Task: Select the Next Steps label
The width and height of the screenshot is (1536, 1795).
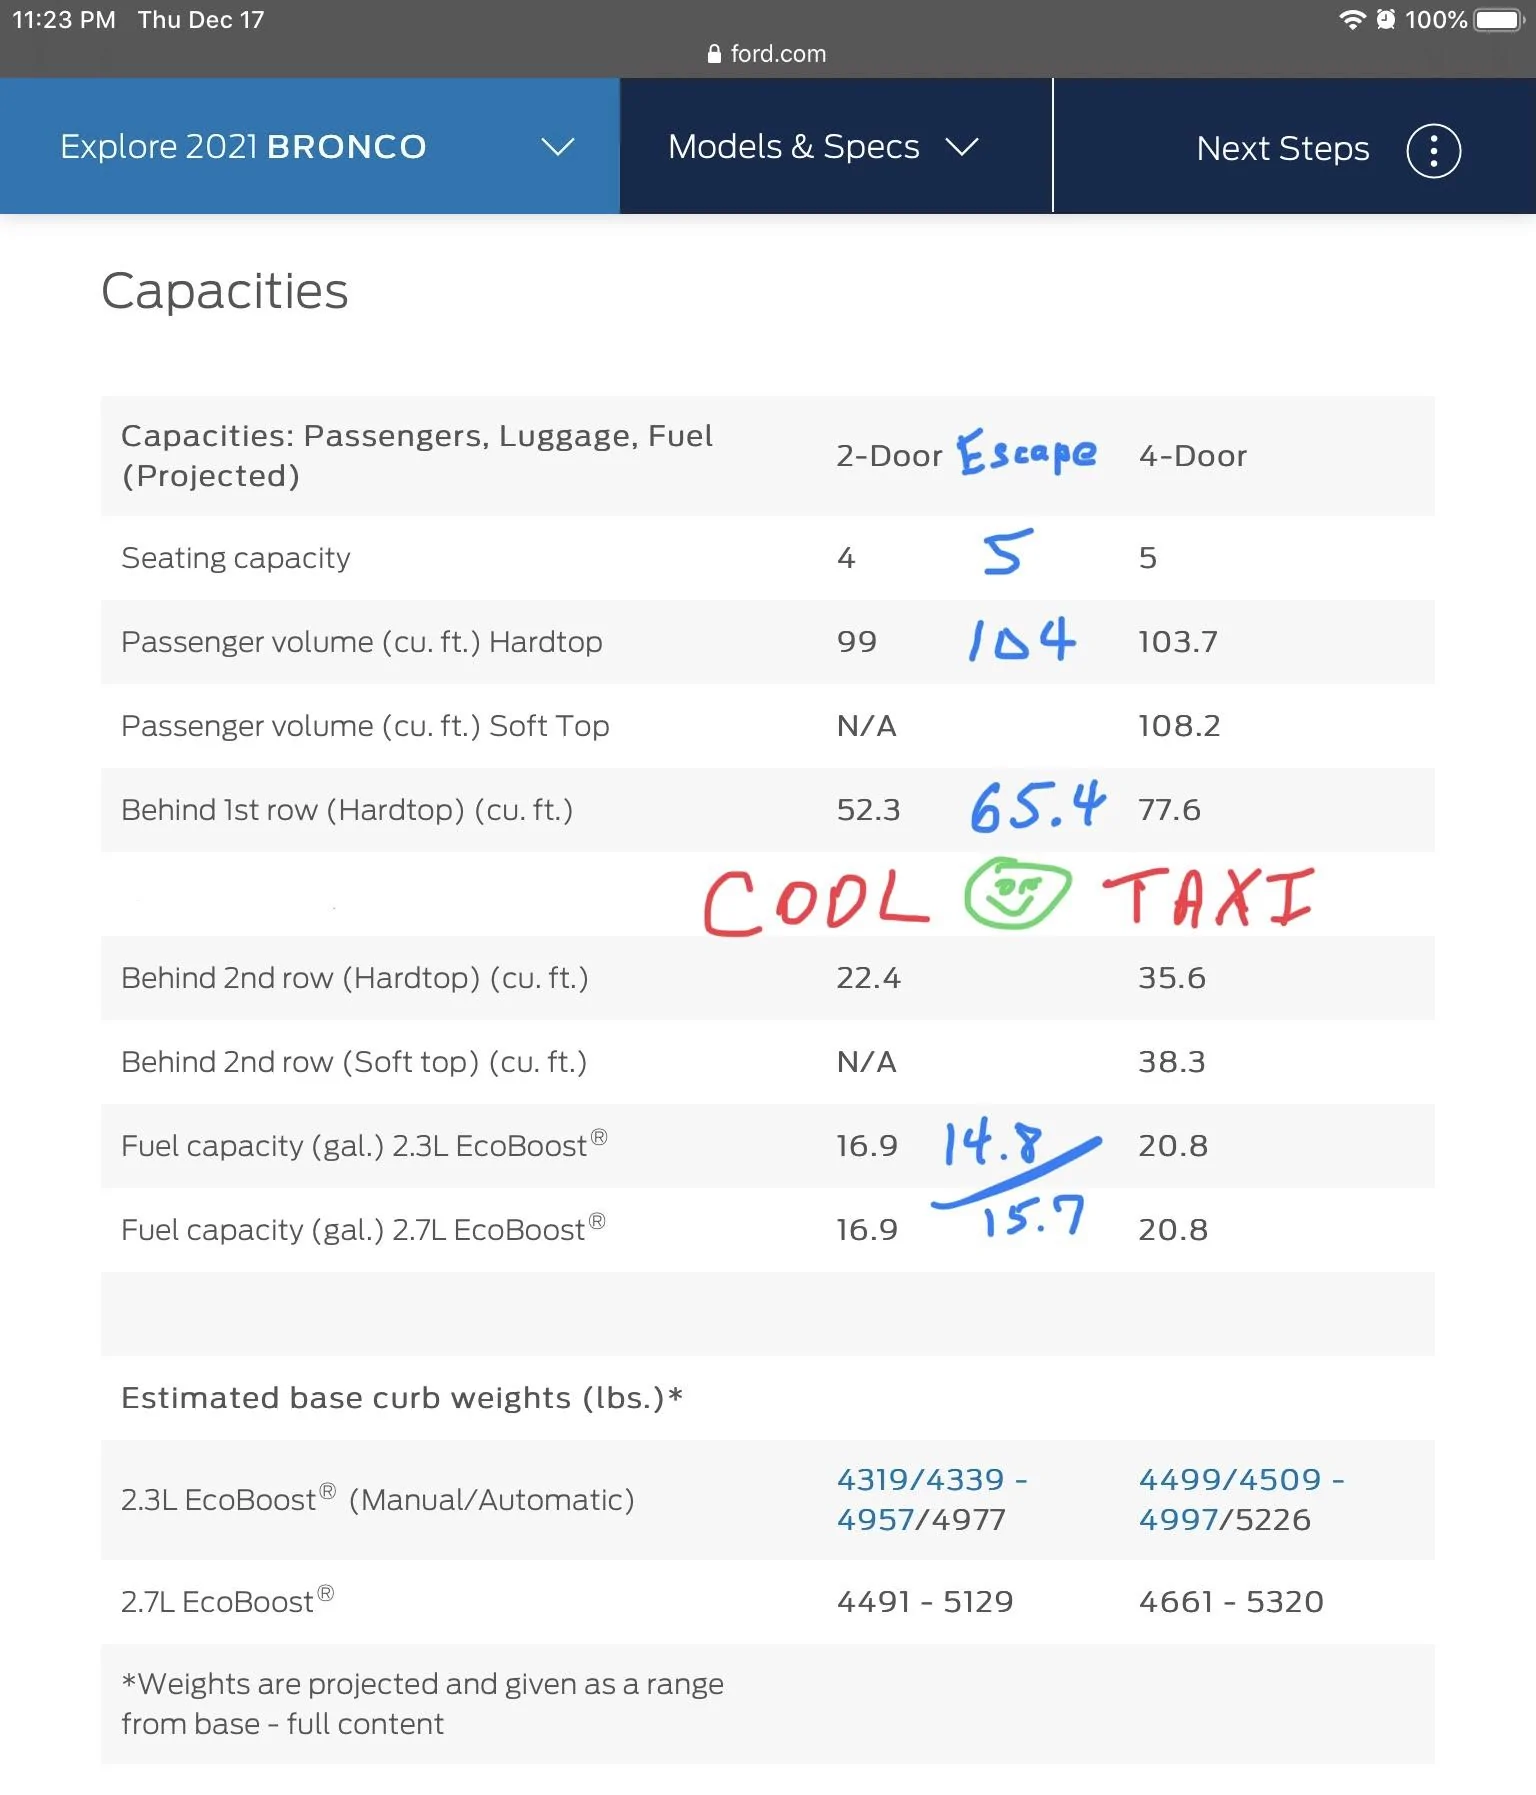Action: tap(1283, 149)
